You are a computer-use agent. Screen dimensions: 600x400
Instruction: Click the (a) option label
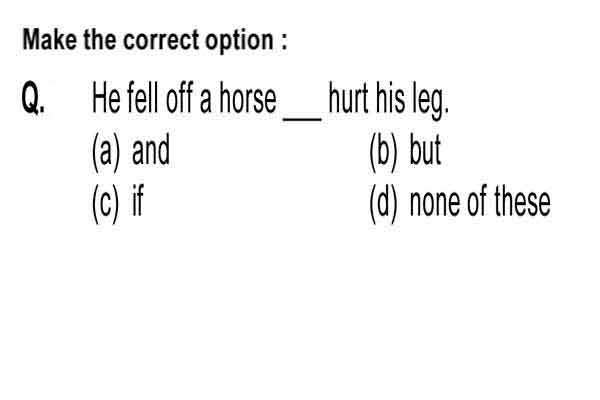(x=106, y=152)
